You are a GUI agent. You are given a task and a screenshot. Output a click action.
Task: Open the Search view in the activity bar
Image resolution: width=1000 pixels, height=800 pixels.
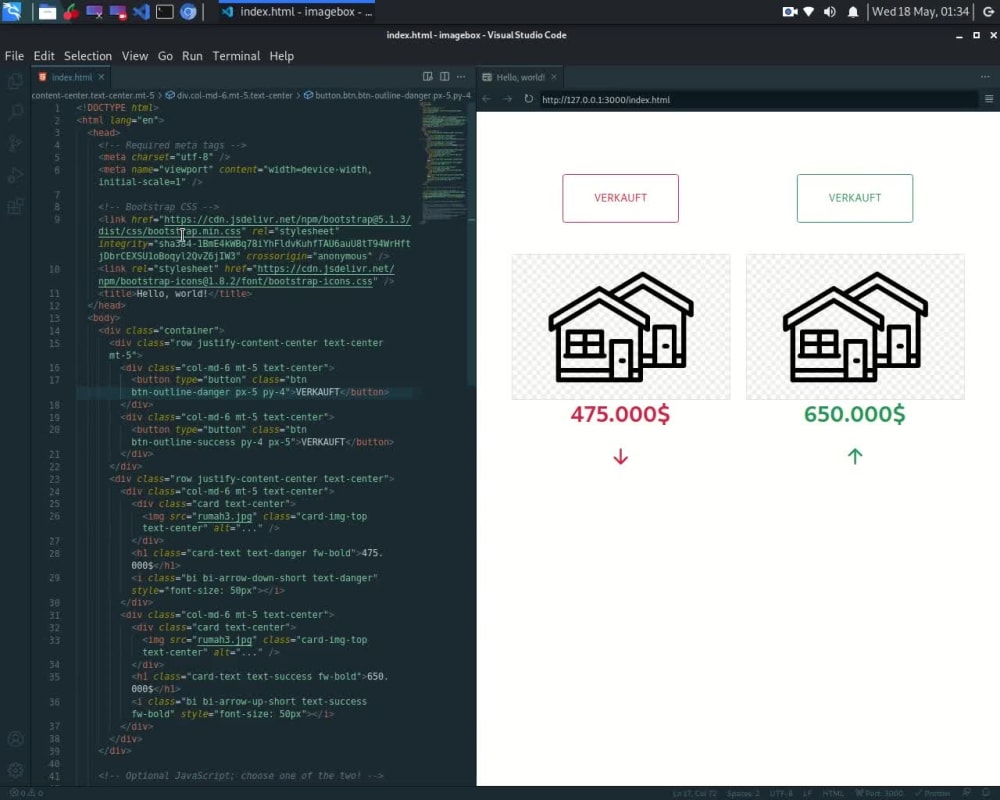coord(14,112)
